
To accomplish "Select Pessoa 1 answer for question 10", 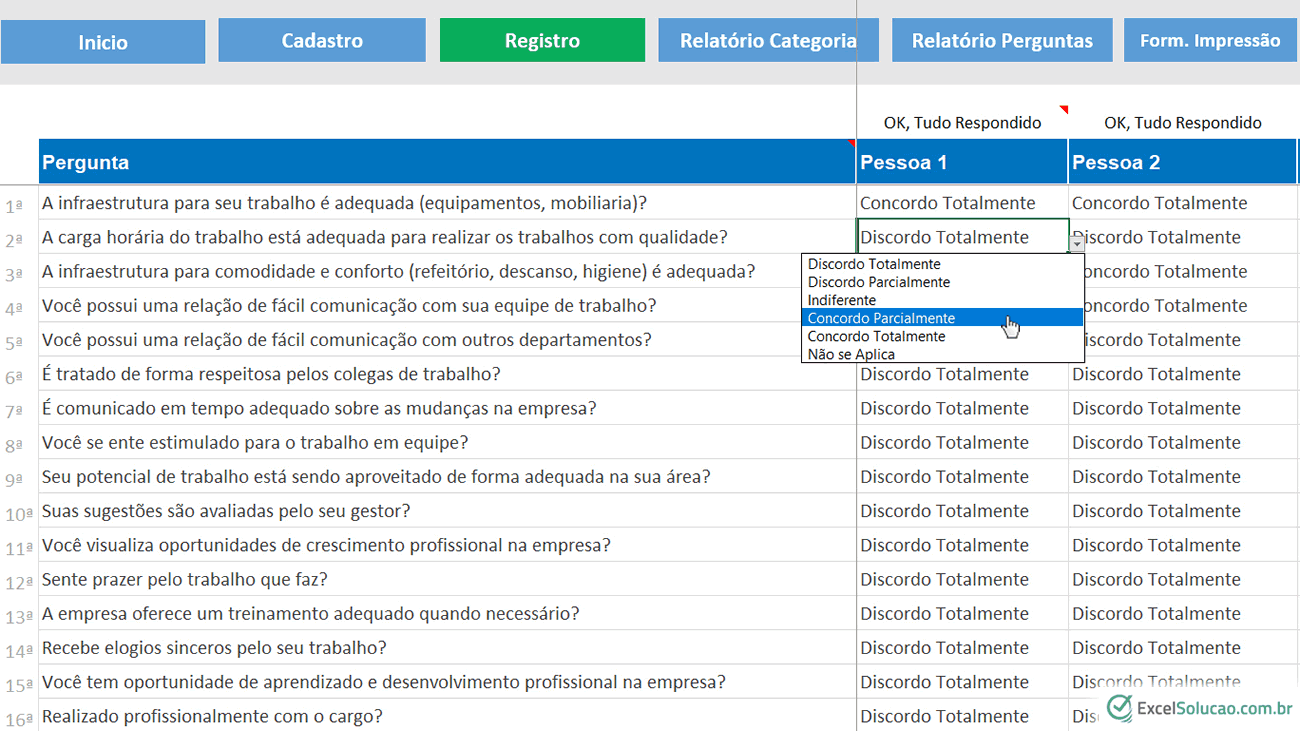I will (962, 511).
